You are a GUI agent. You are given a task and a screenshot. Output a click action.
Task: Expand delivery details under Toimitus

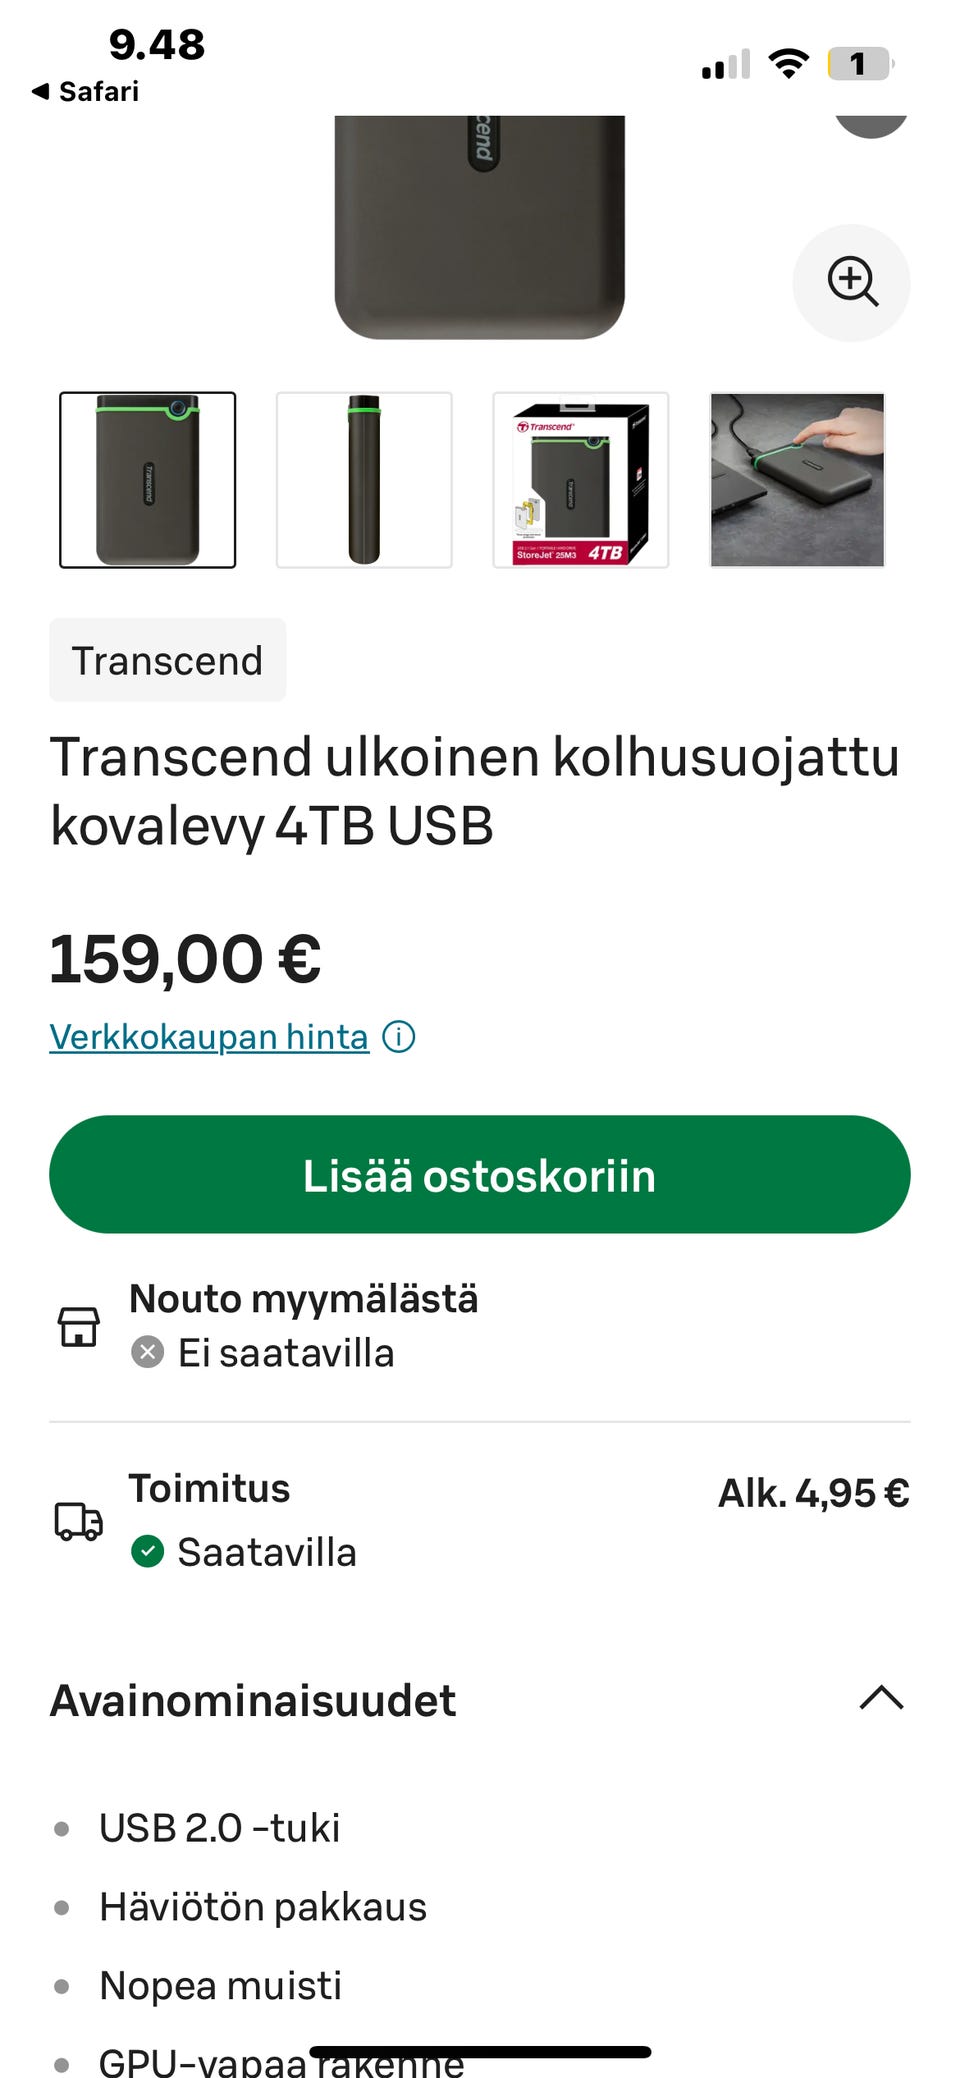coord(210,1489)
